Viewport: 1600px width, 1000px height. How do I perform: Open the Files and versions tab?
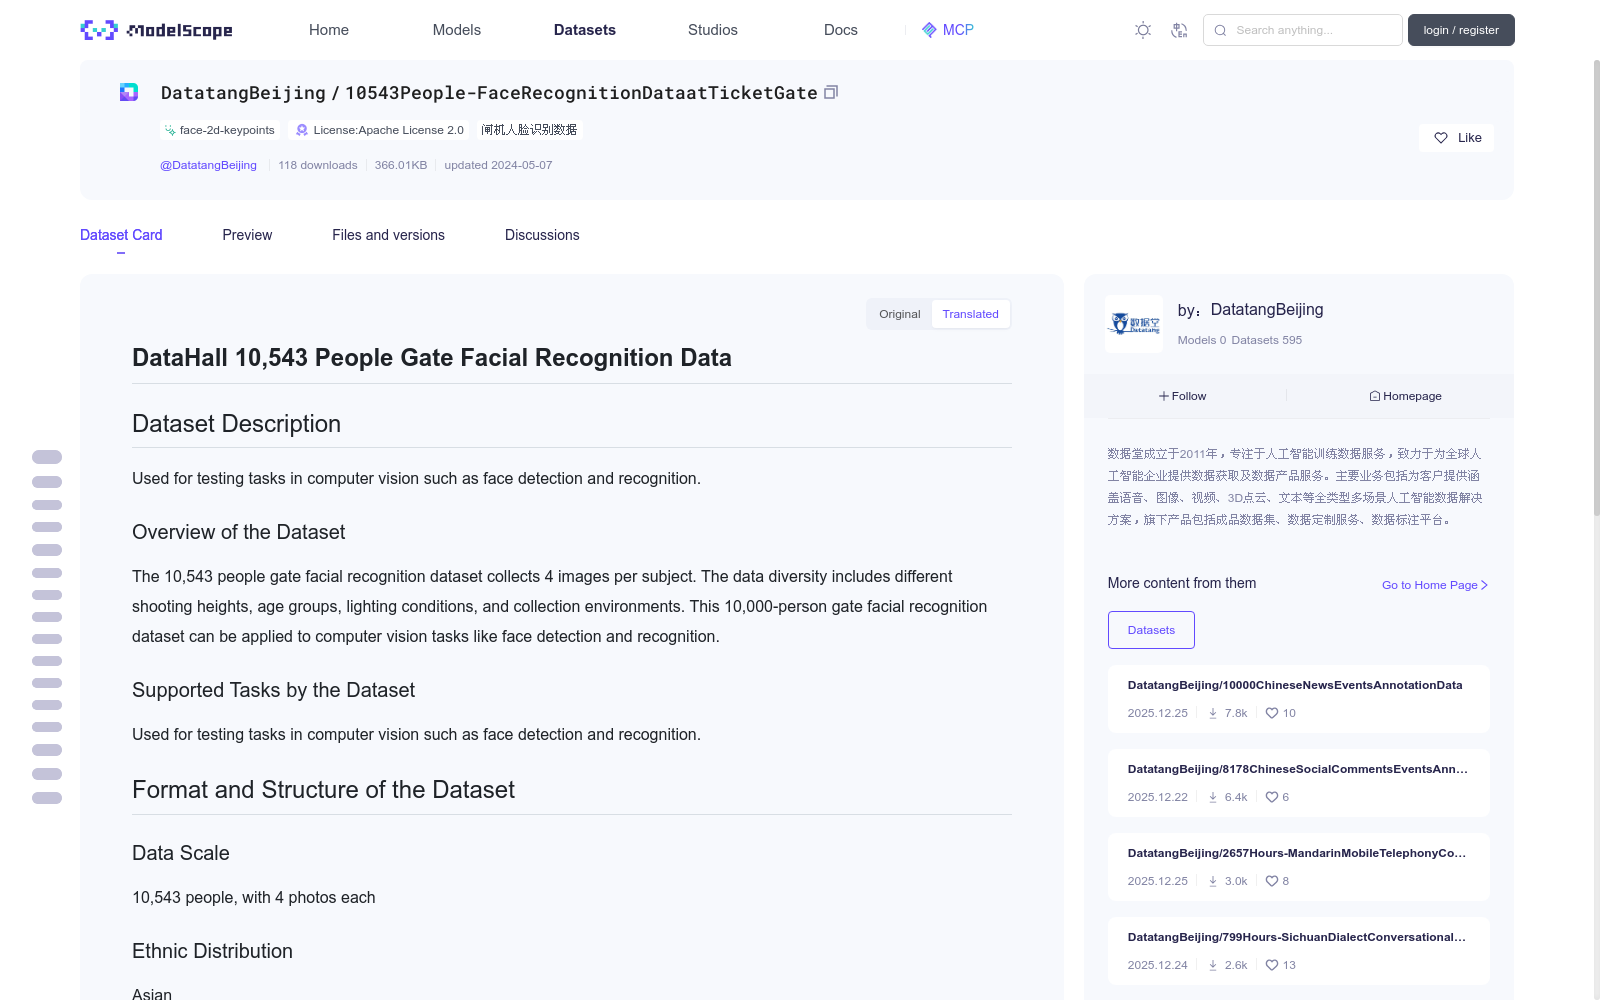(x=388, y=235)
